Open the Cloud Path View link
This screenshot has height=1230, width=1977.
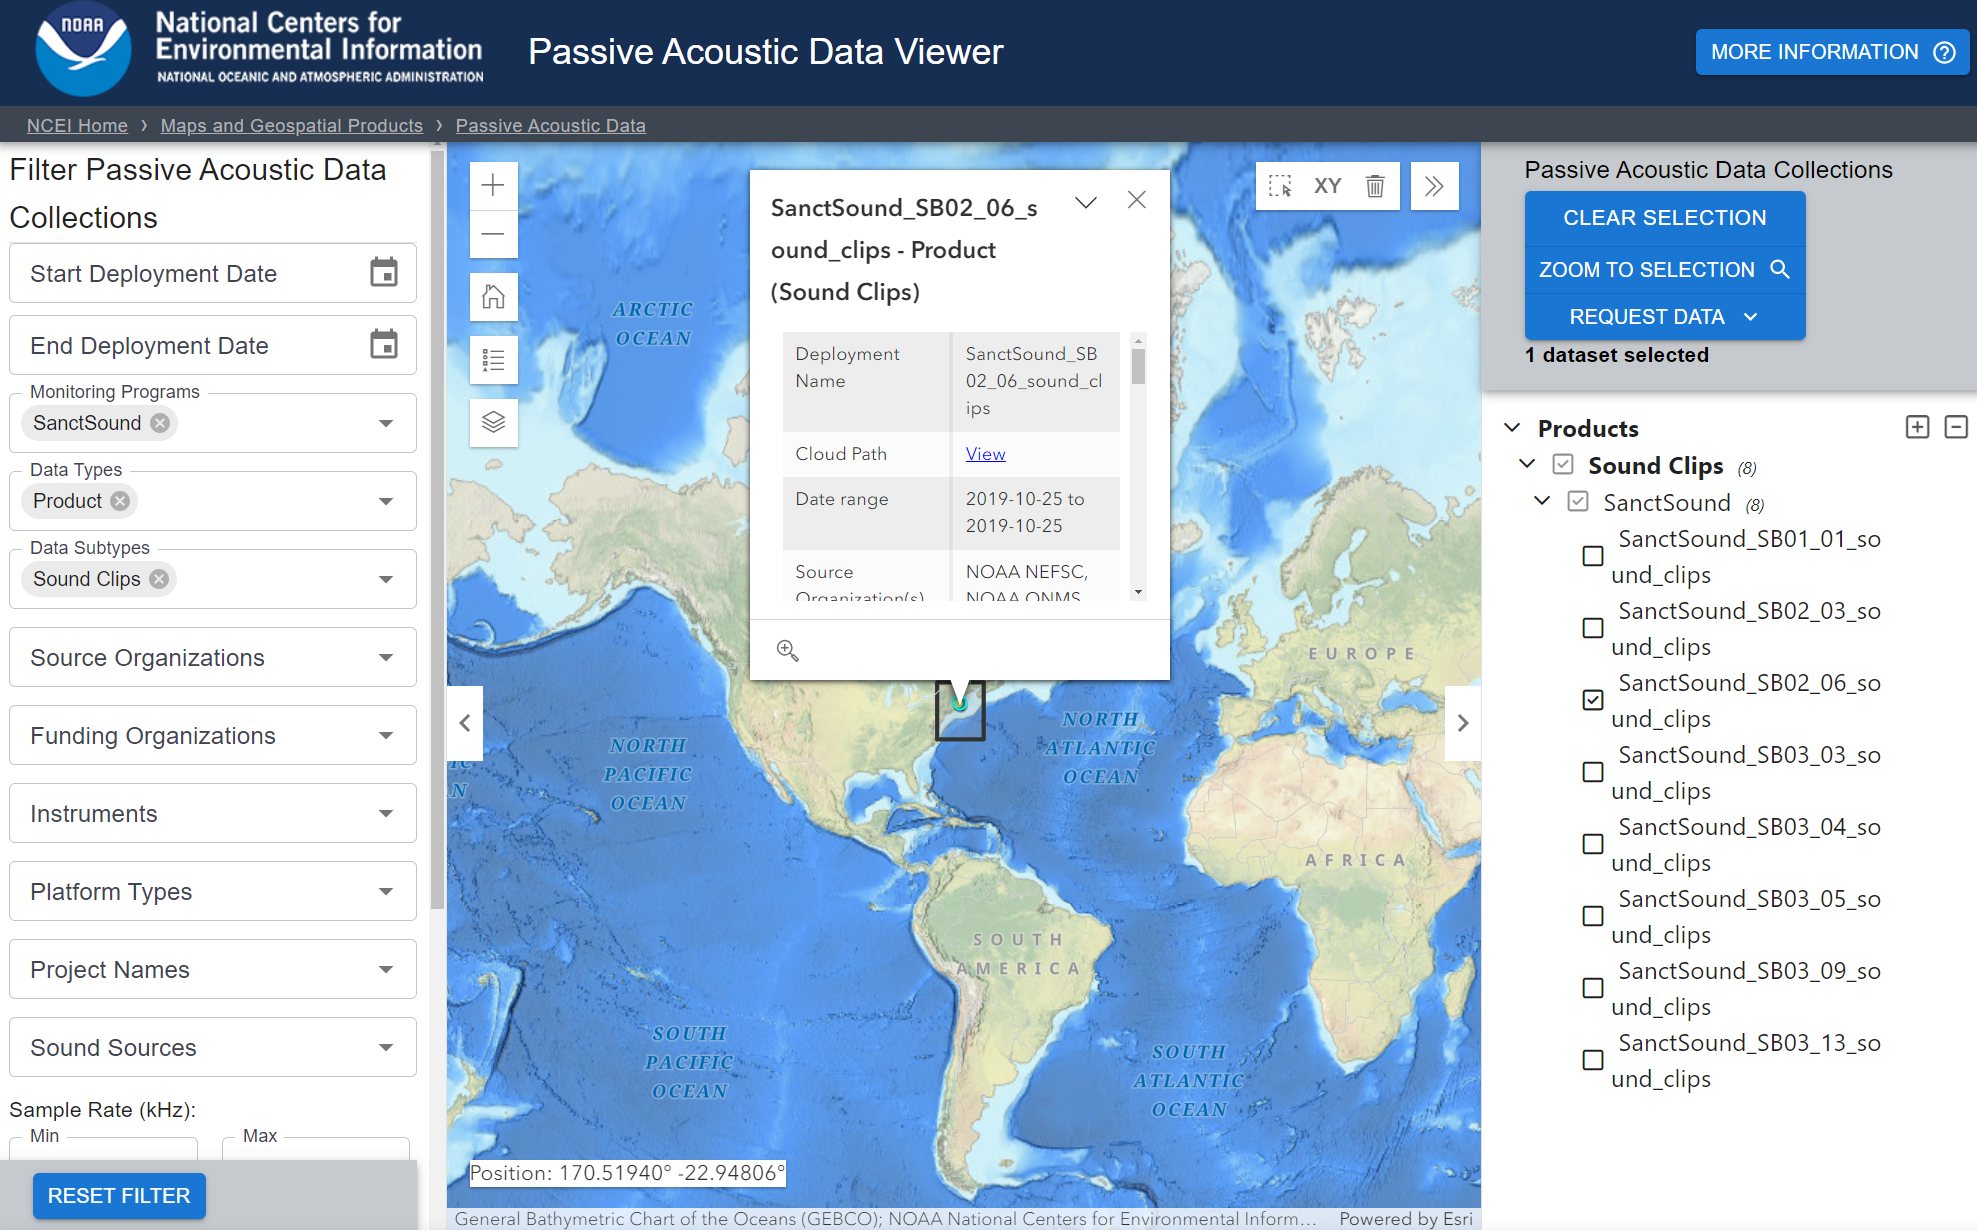point(985,454)
